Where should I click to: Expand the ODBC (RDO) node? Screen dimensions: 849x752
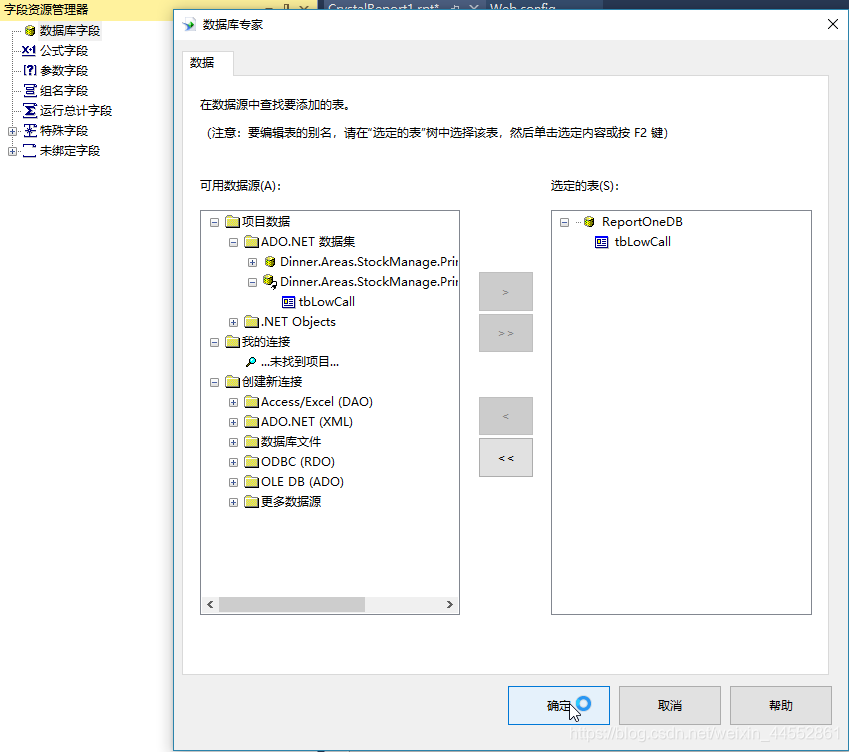[x=233, y=462]
